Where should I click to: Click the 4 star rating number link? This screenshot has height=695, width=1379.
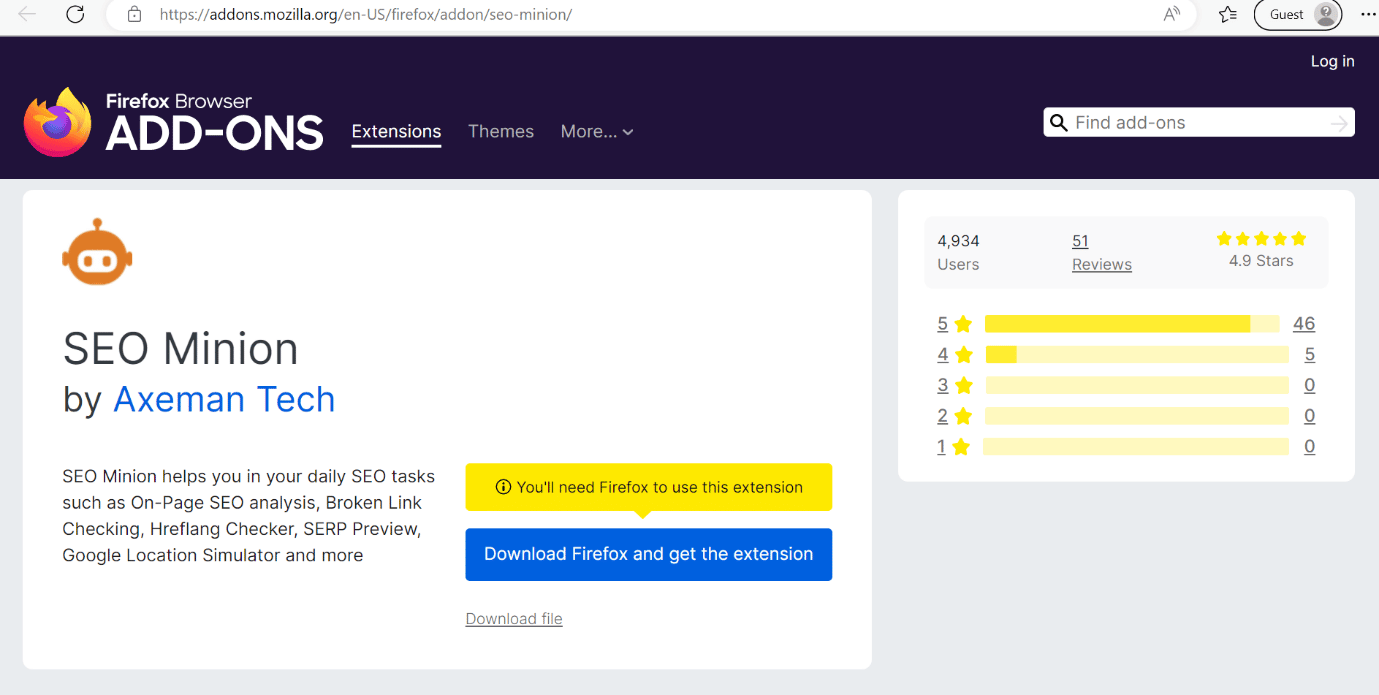(943, 355)
